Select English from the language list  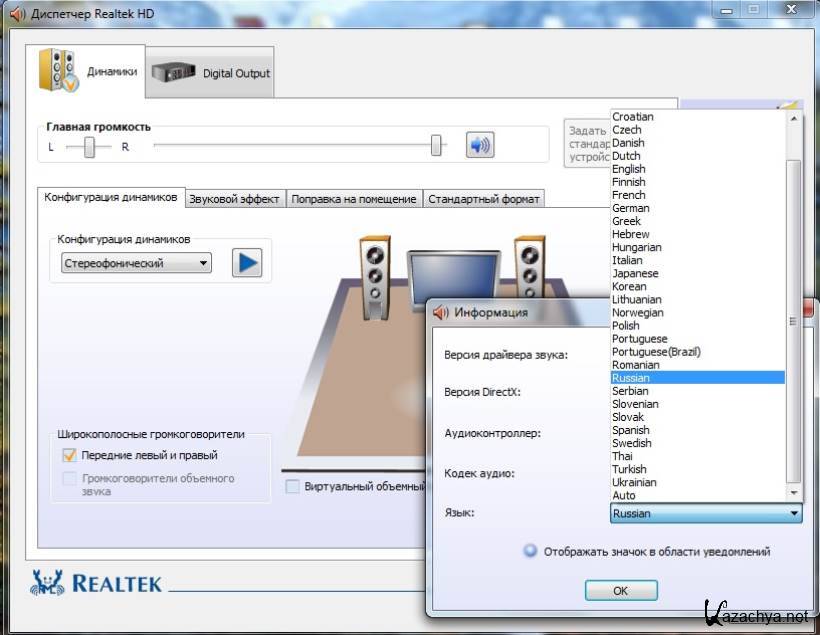(x=629, y=169)
